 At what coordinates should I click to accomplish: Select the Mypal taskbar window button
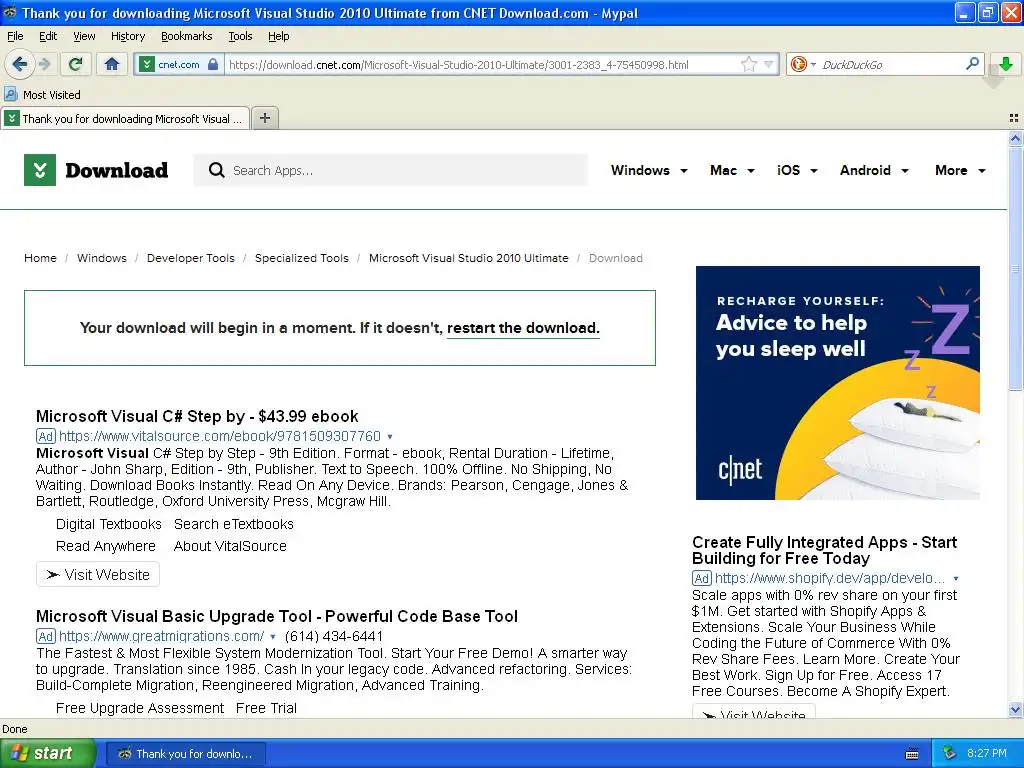coord(185,754)
